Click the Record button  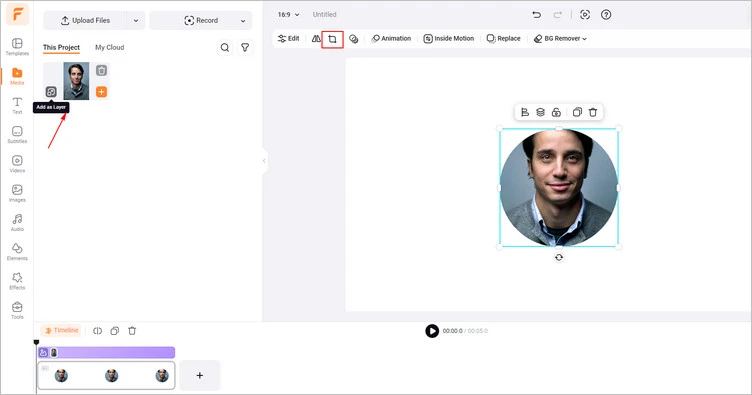click(x=201, y=21)
